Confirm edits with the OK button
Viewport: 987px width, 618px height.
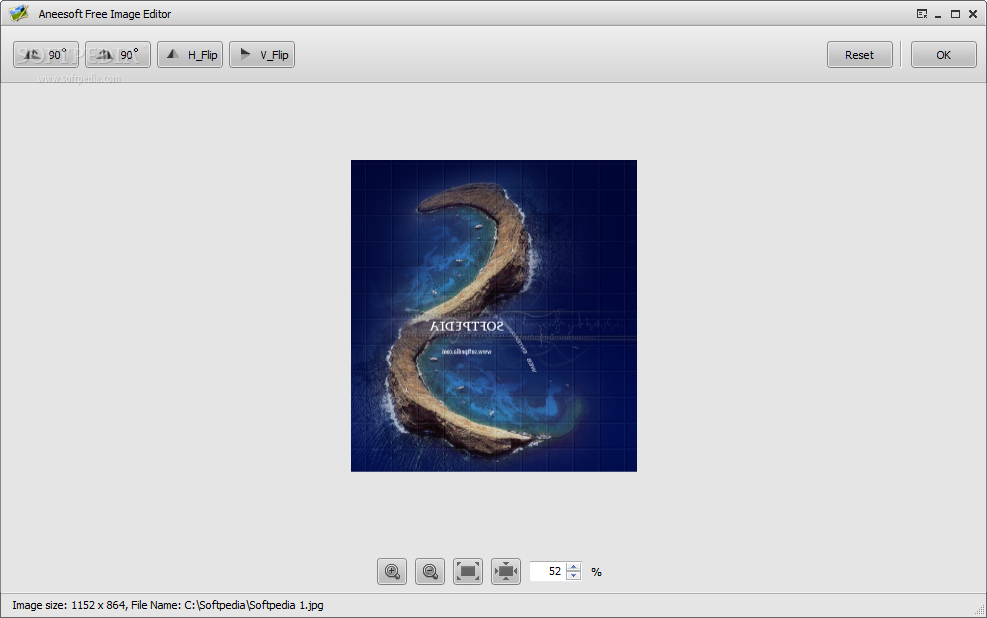tap(944, 55)
